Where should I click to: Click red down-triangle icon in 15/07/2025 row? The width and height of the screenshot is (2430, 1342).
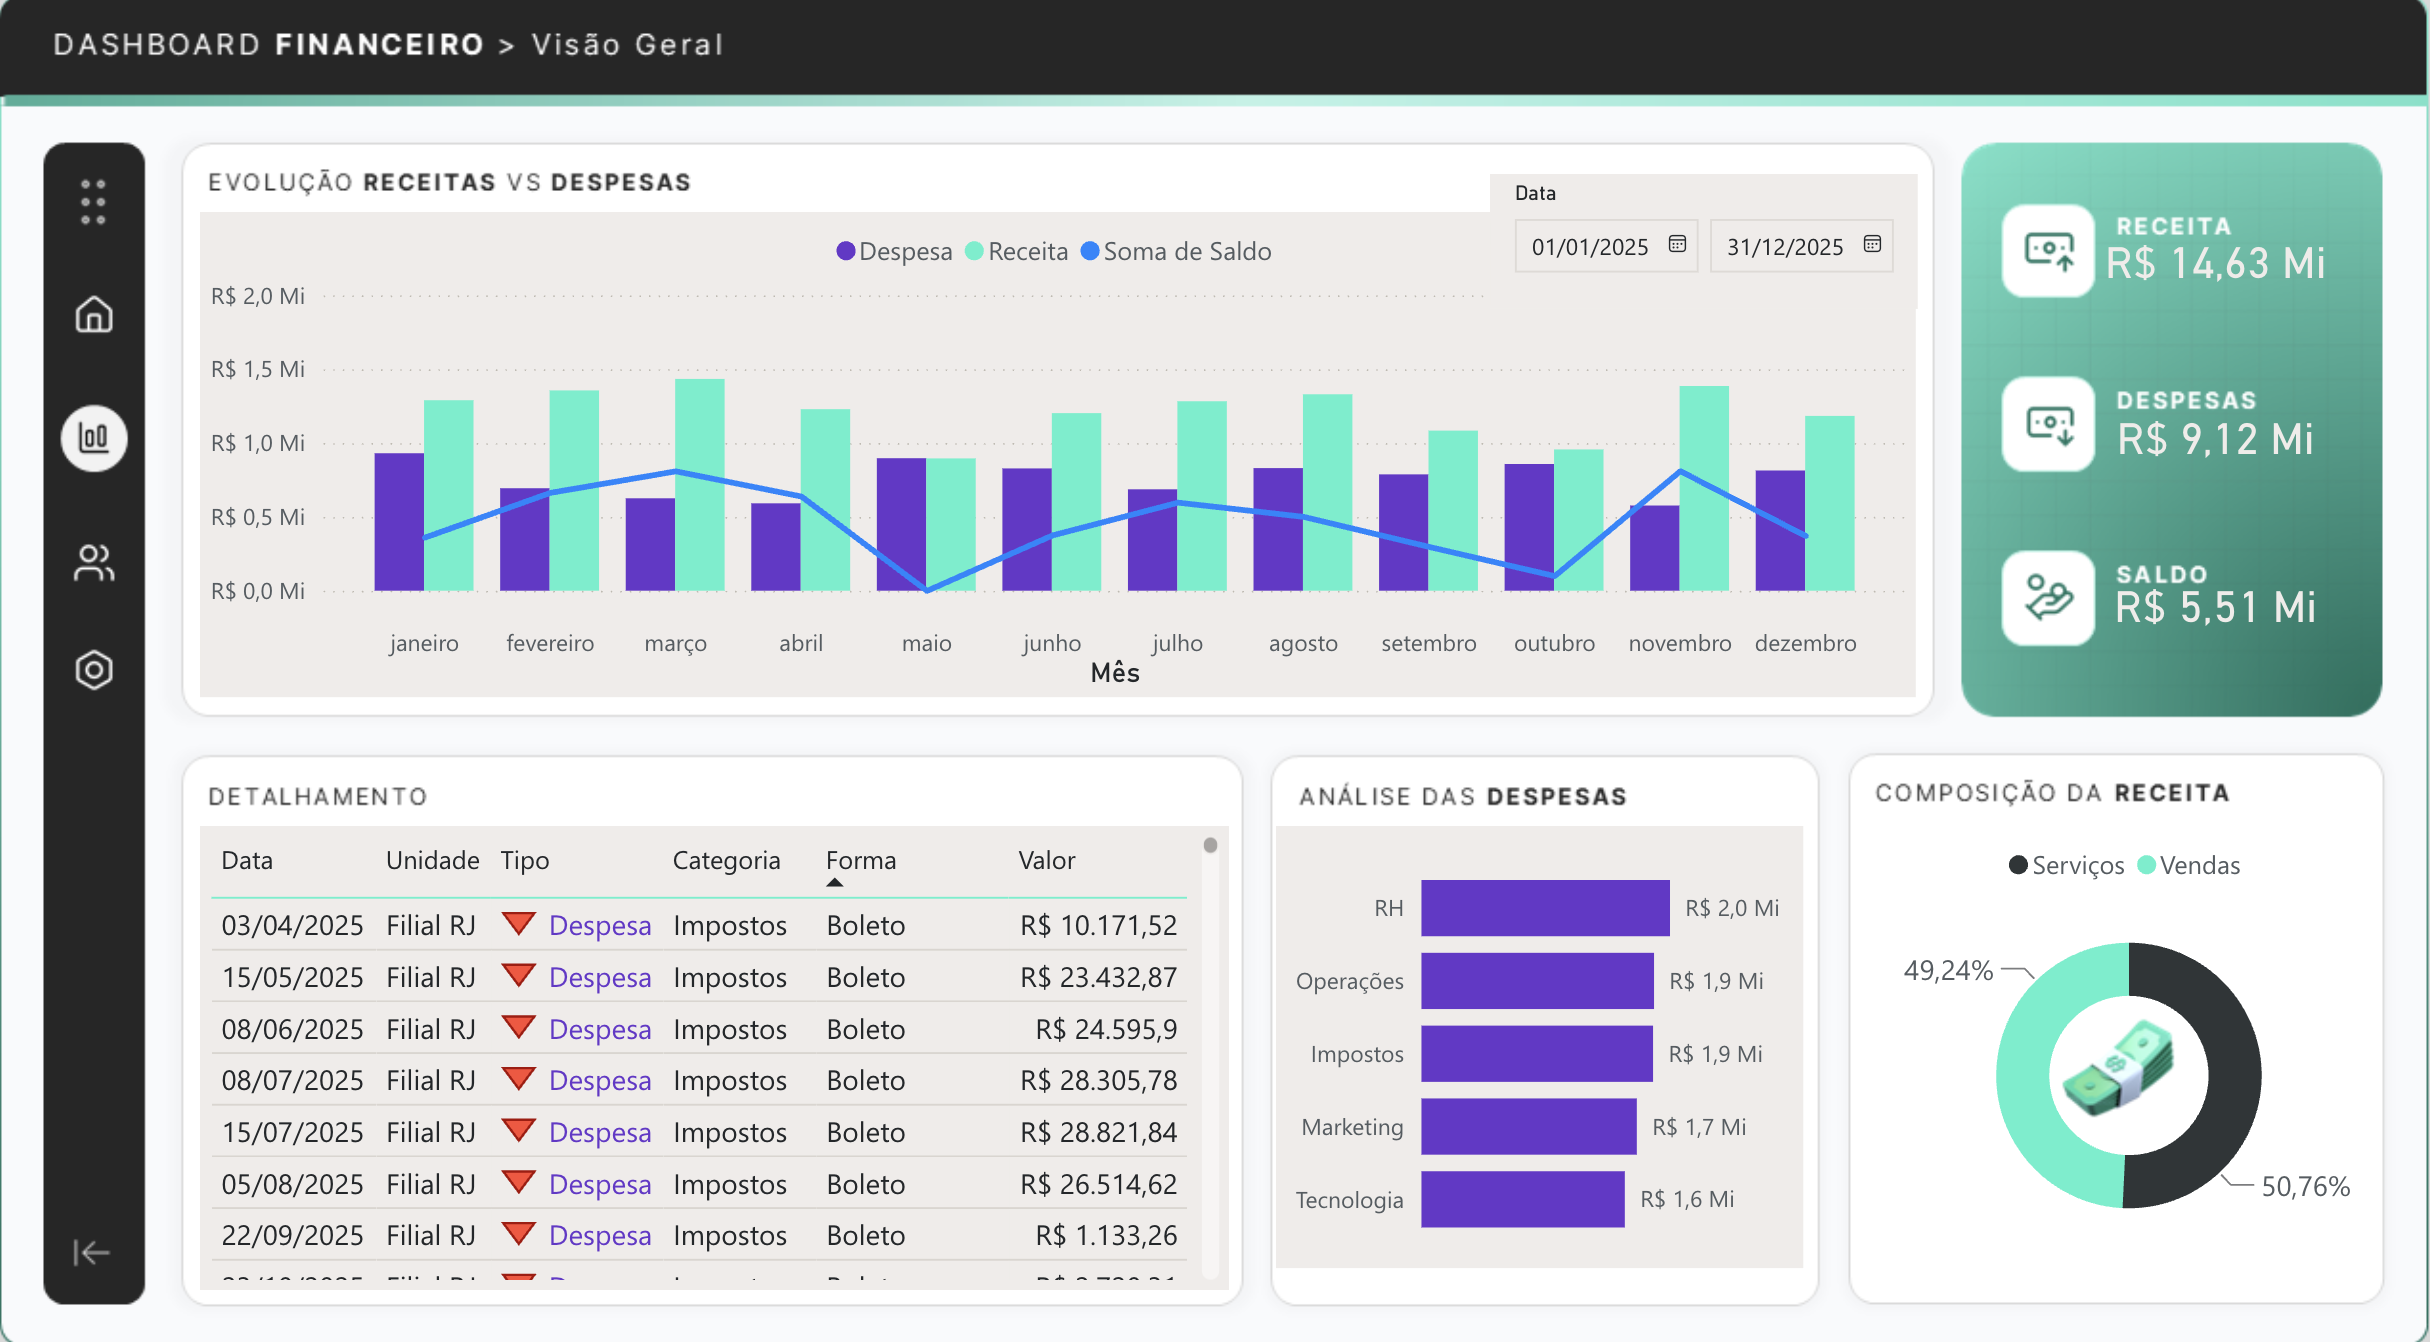518,1130
